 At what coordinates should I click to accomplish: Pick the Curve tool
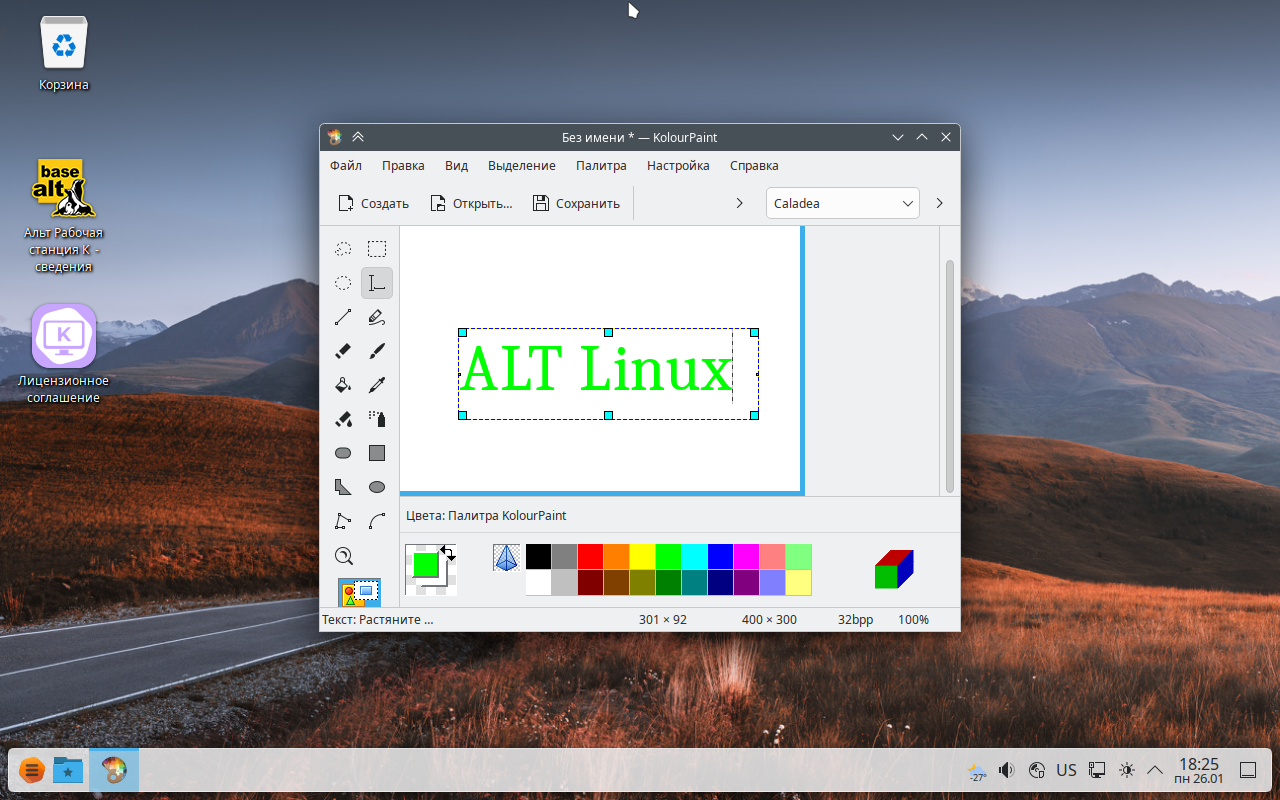click(x=377, y=521)
